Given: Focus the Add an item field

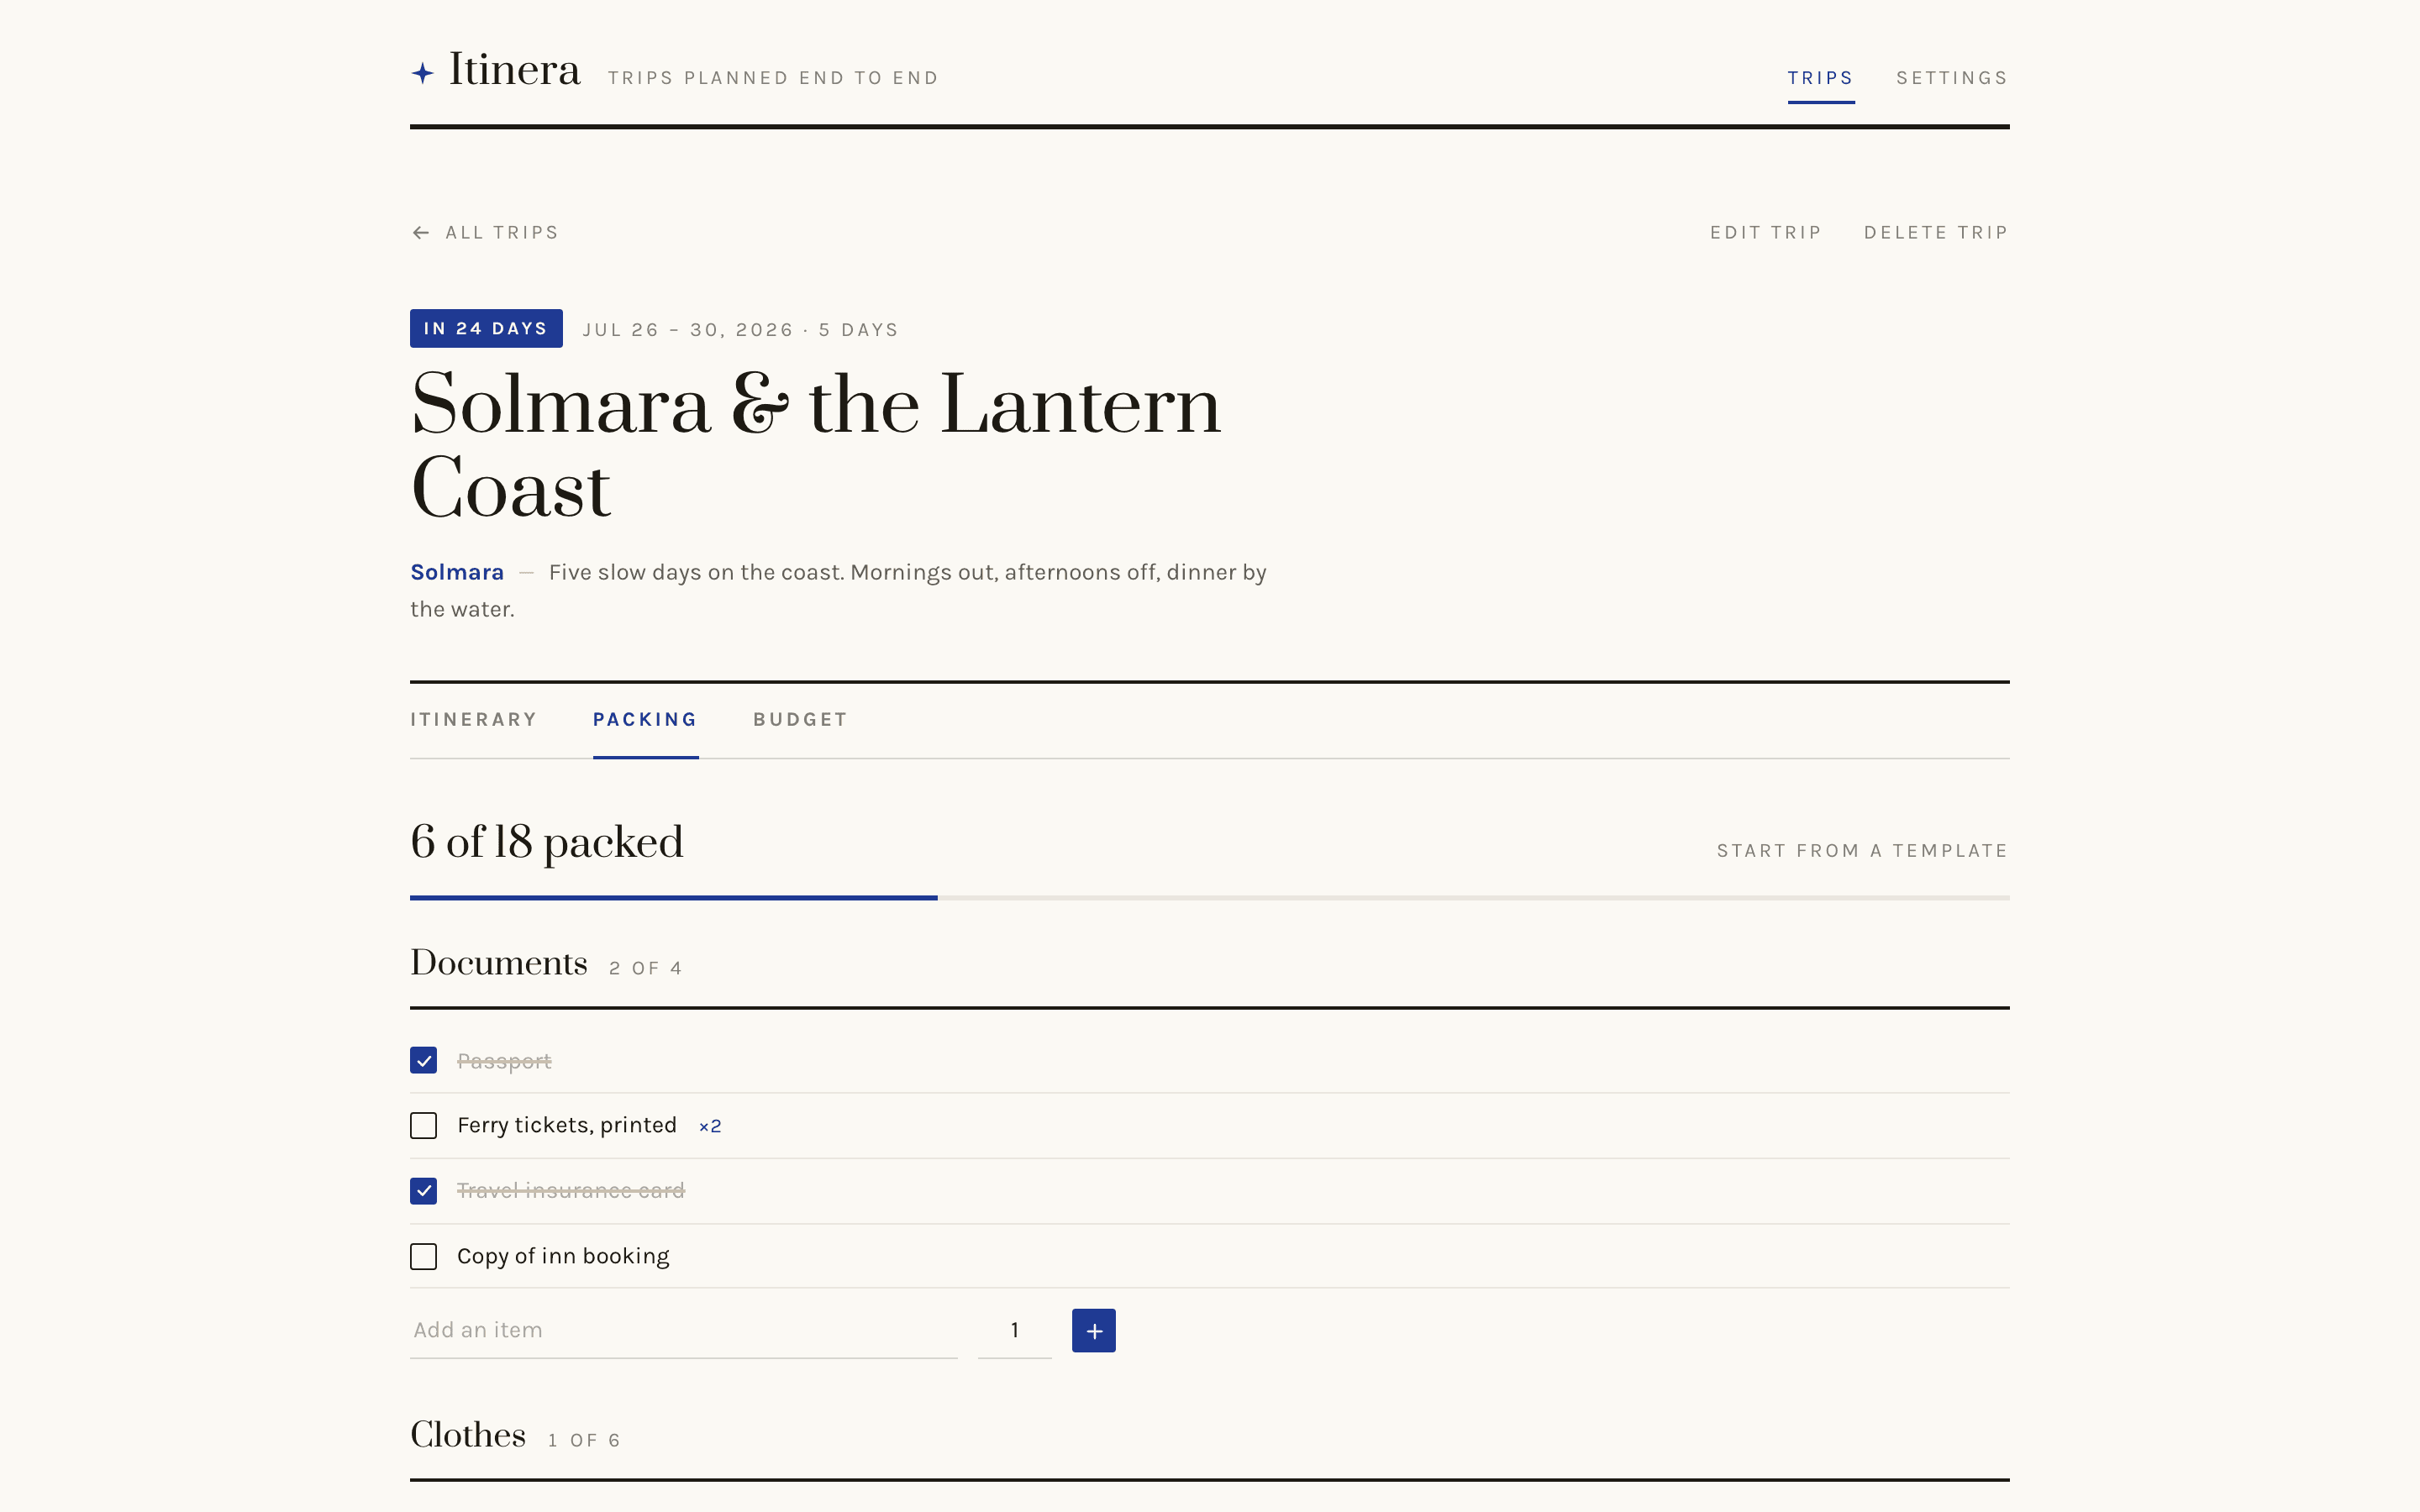Looking at the screenshot, I should click(x=683, y=1330).
